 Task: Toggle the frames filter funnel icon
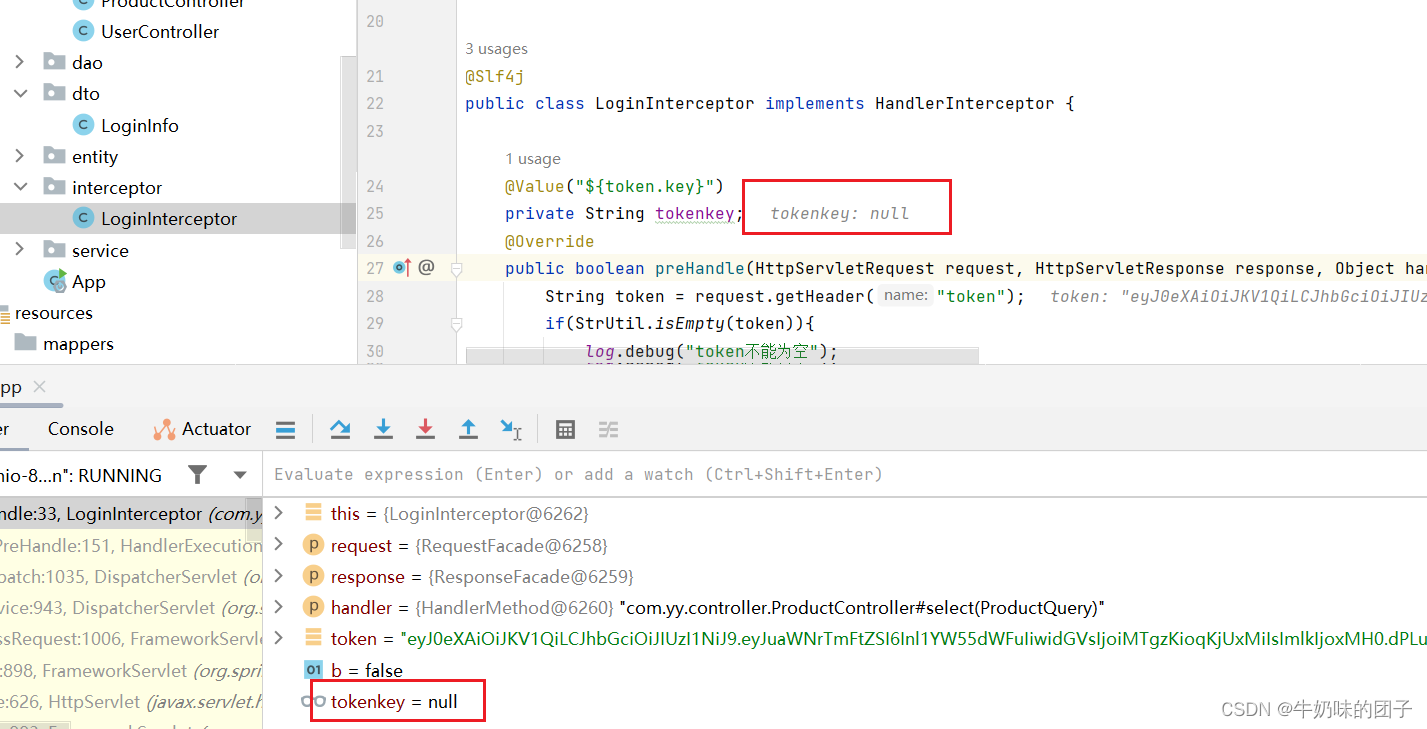[197, 475]
